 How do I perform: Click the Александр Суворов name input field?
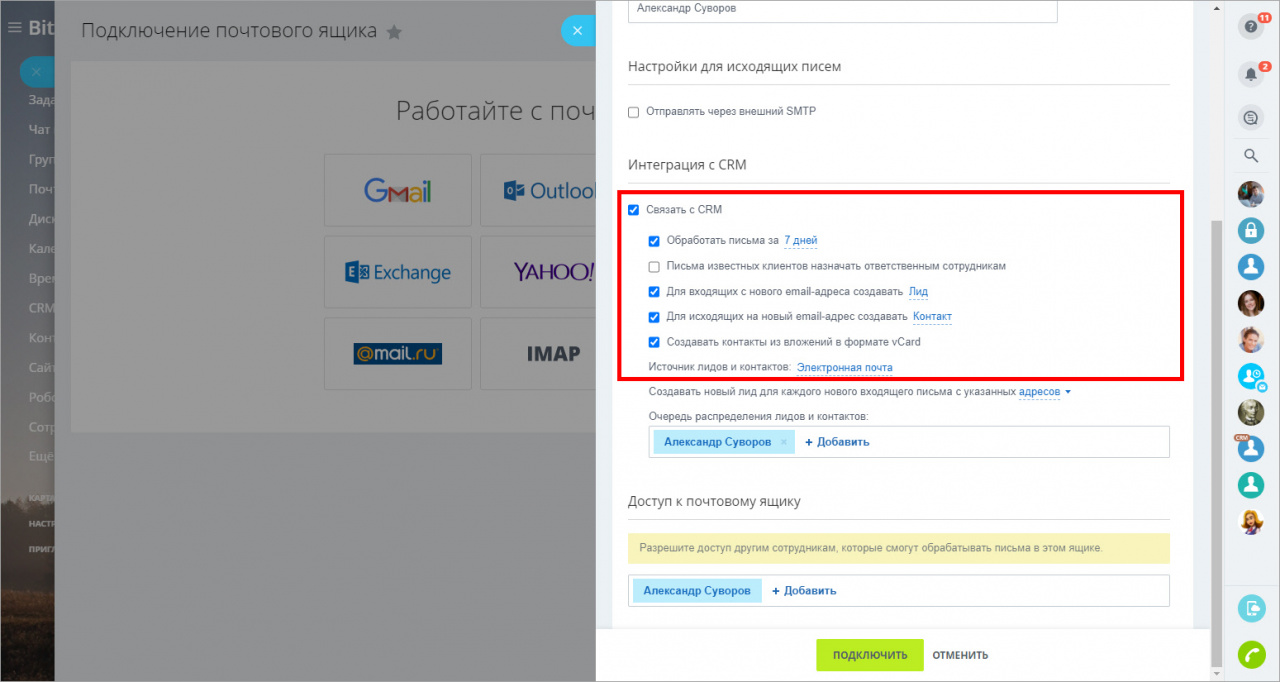pos(843,10)
